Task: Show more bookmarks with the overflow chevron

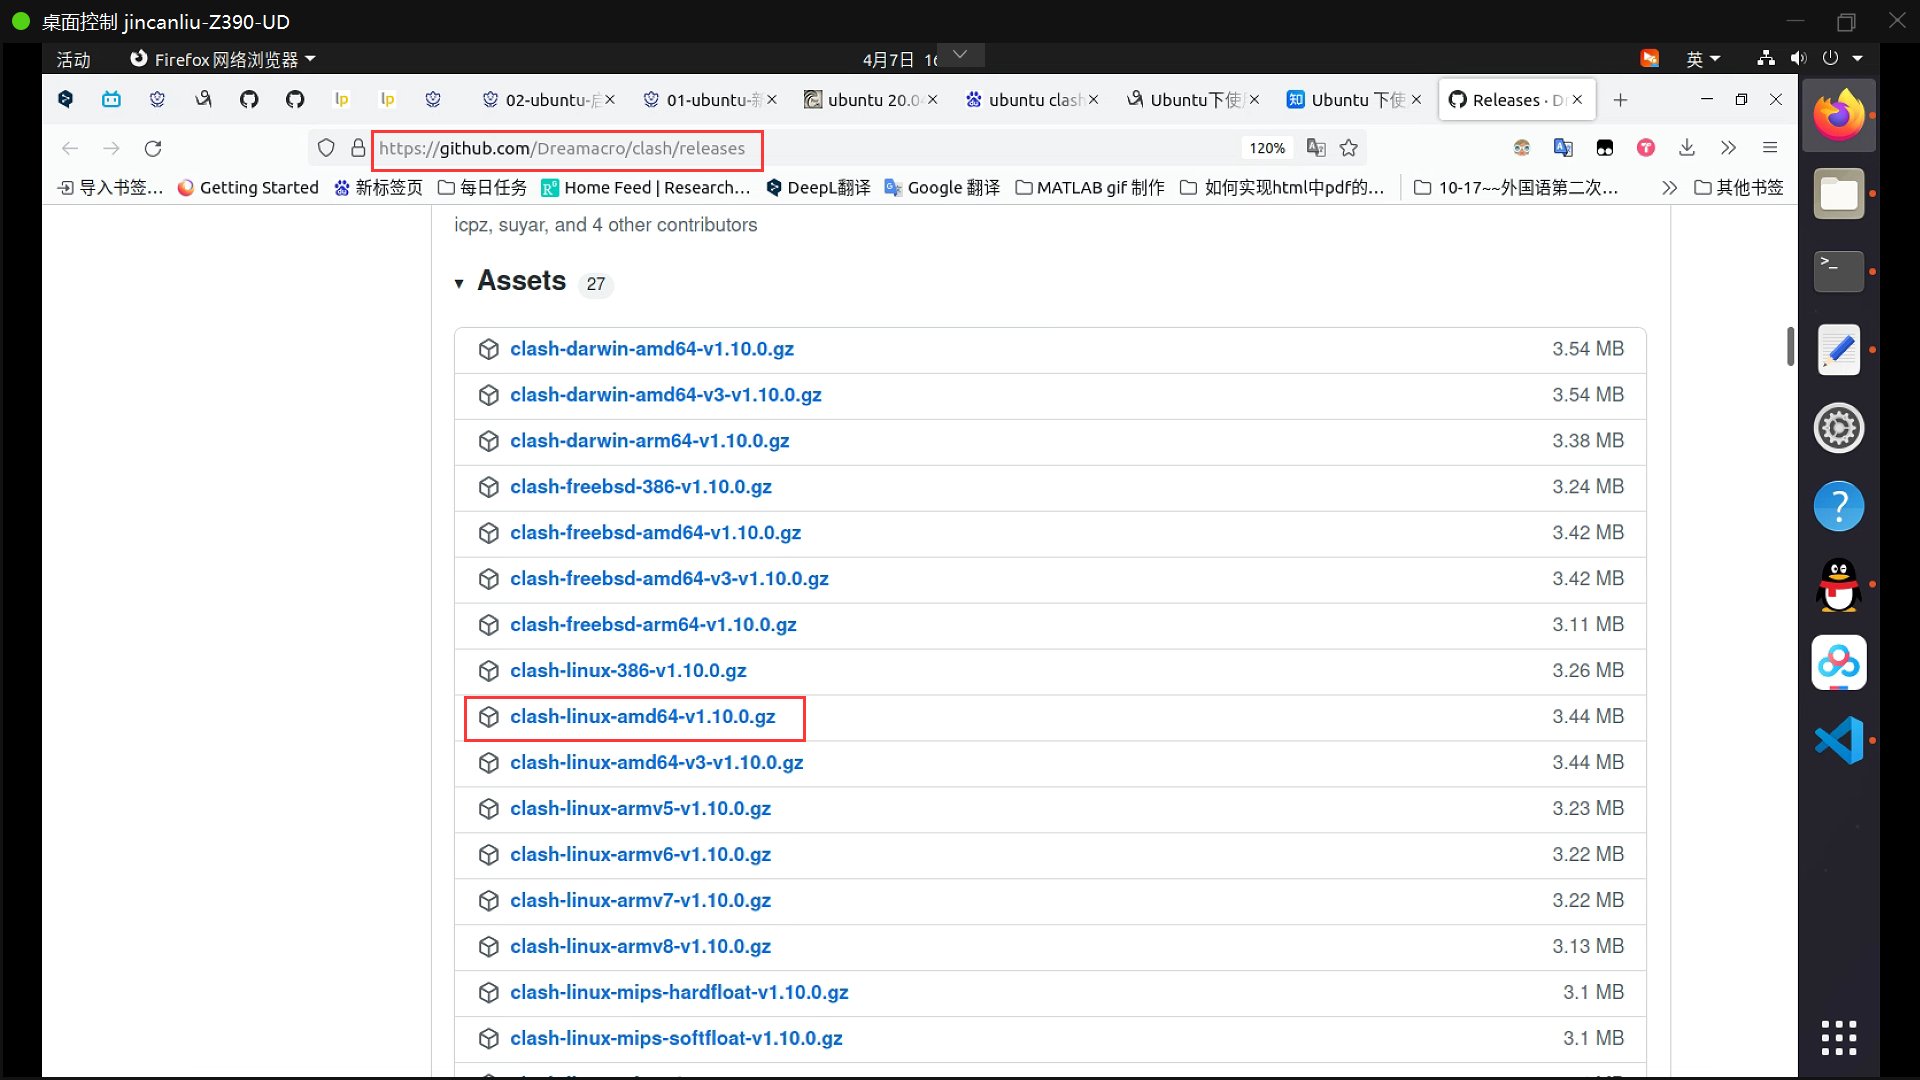Action: click(1668, 188)
